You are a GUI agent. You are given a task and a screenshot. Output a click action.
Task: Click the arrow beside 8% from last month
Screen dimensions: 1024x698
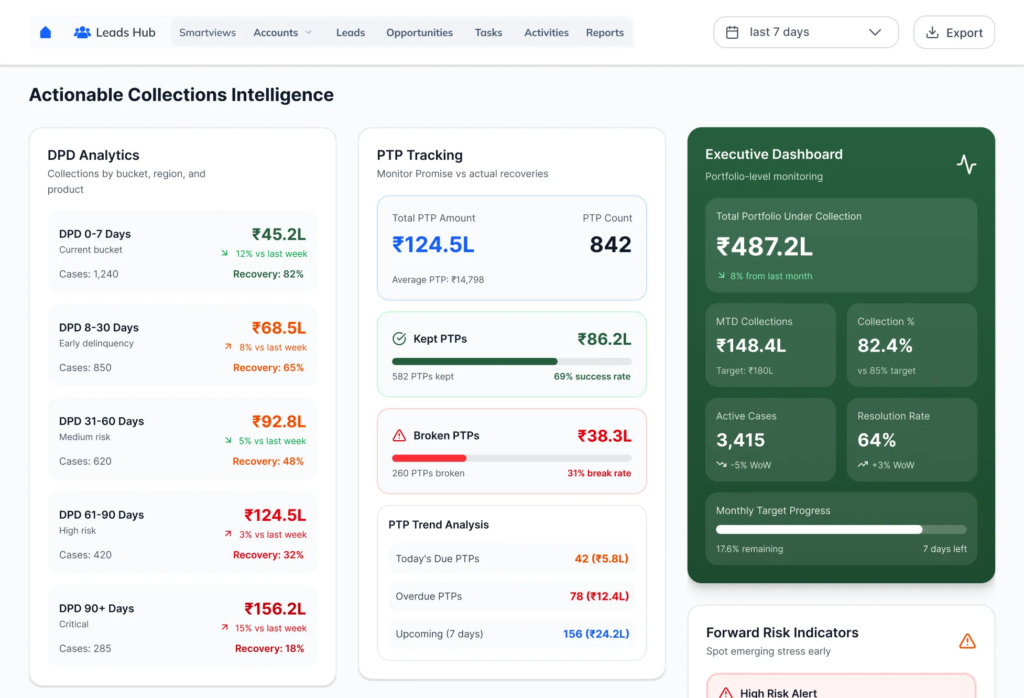pyautogui.click(x=721, y=276)
